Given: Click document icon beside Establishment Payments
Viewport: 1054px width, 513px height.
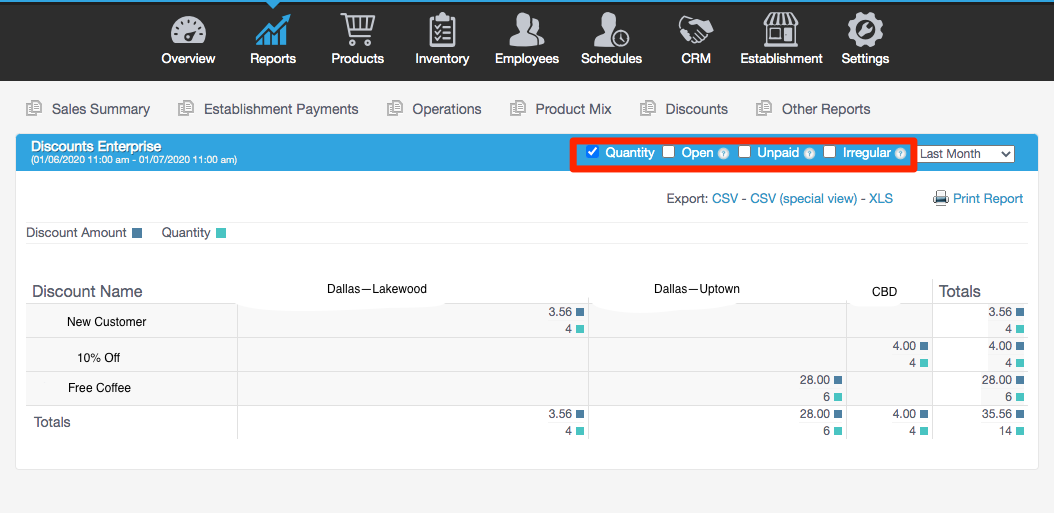Looking at the screenshot, I should pyautogui.click(x=186, y=108).
